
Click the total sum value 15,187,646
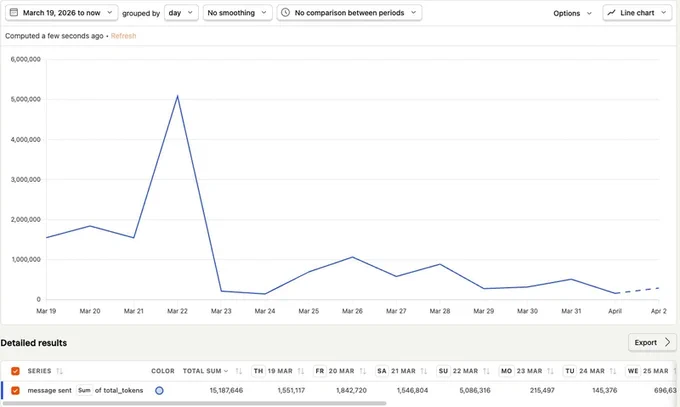coord(226,391)
